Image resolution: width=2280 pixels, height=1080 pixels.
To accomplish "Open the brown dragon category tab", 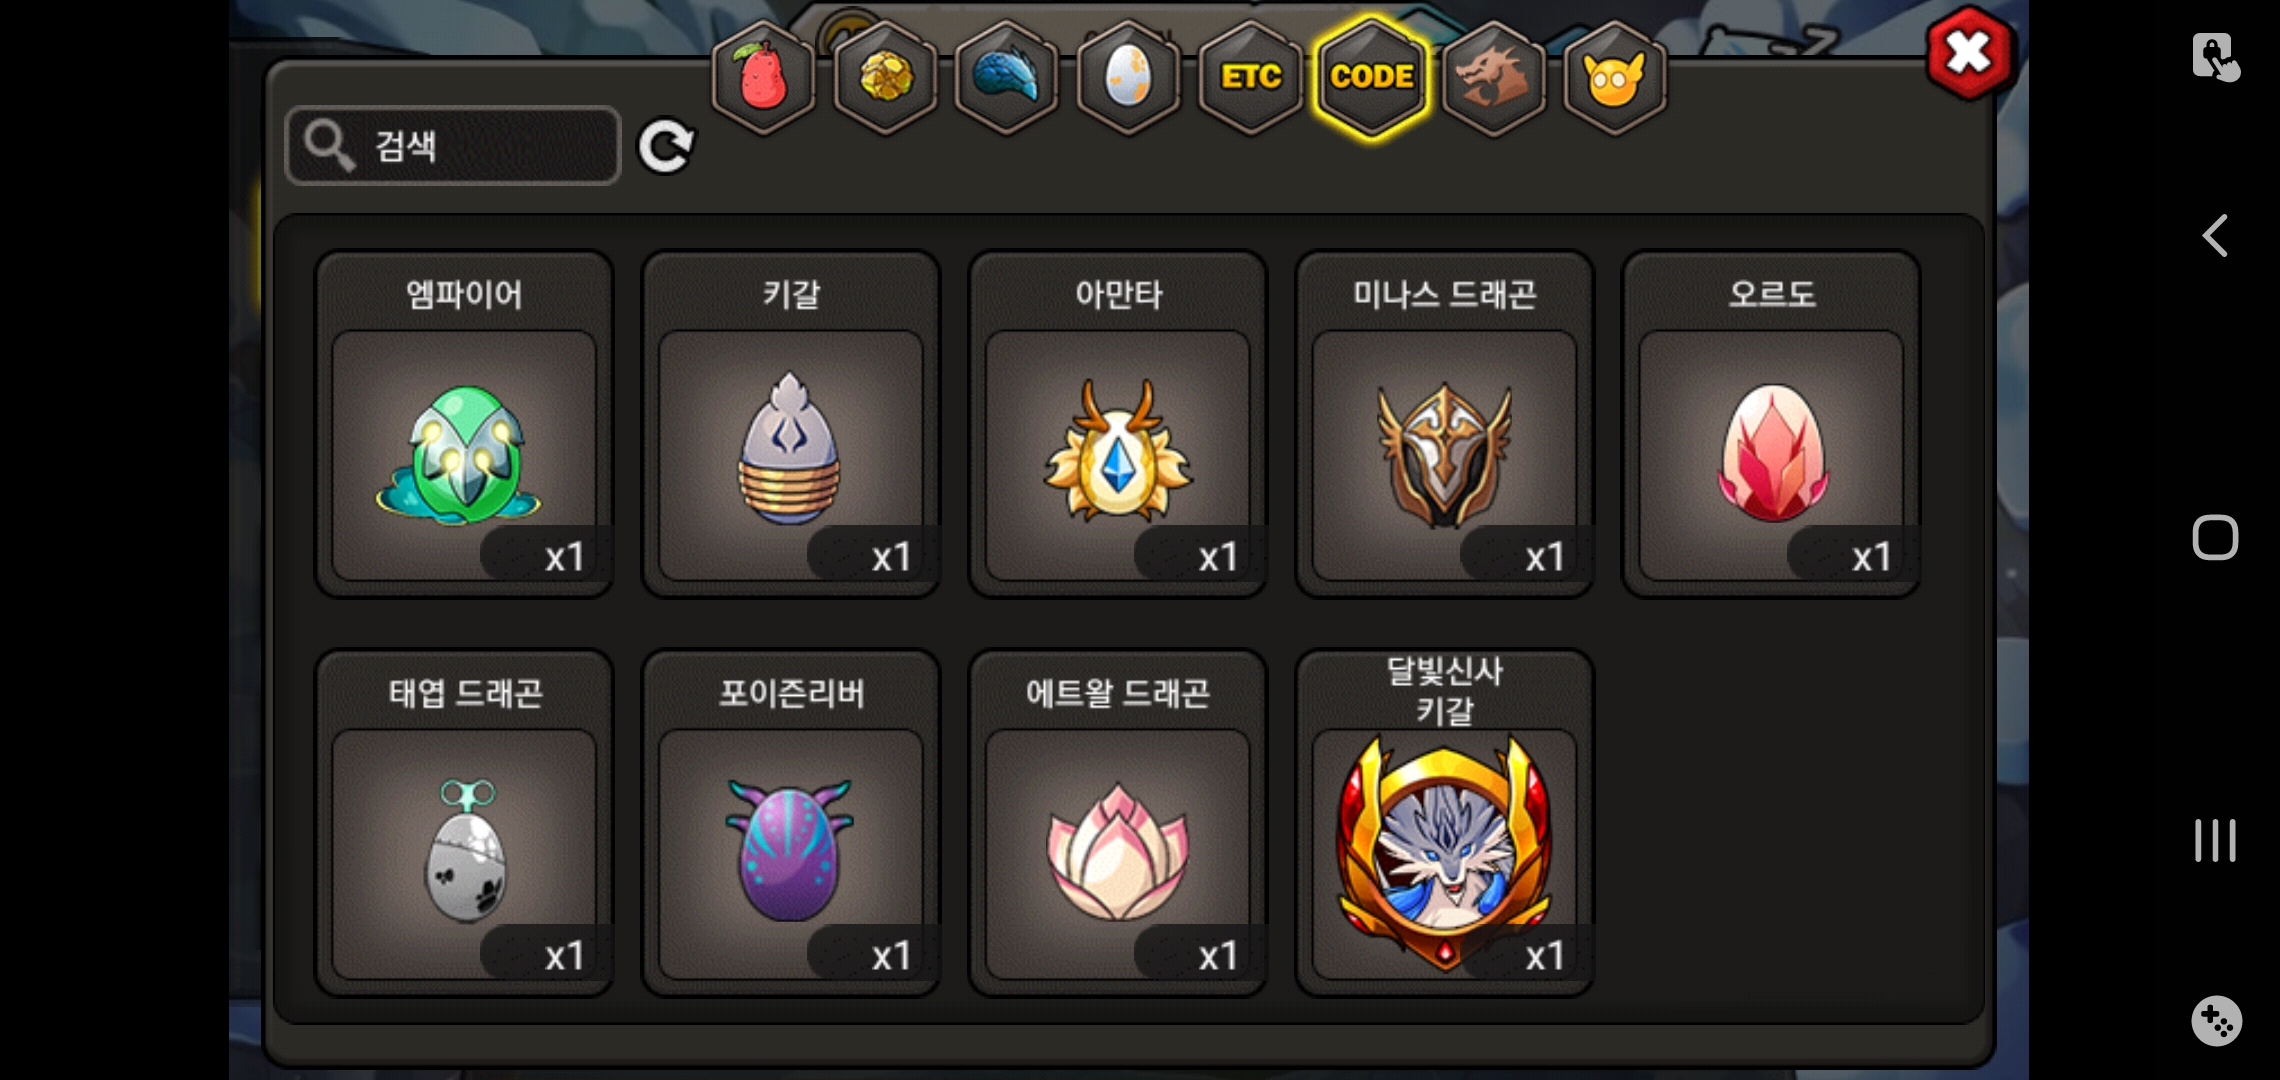I will coord(1493,77).
